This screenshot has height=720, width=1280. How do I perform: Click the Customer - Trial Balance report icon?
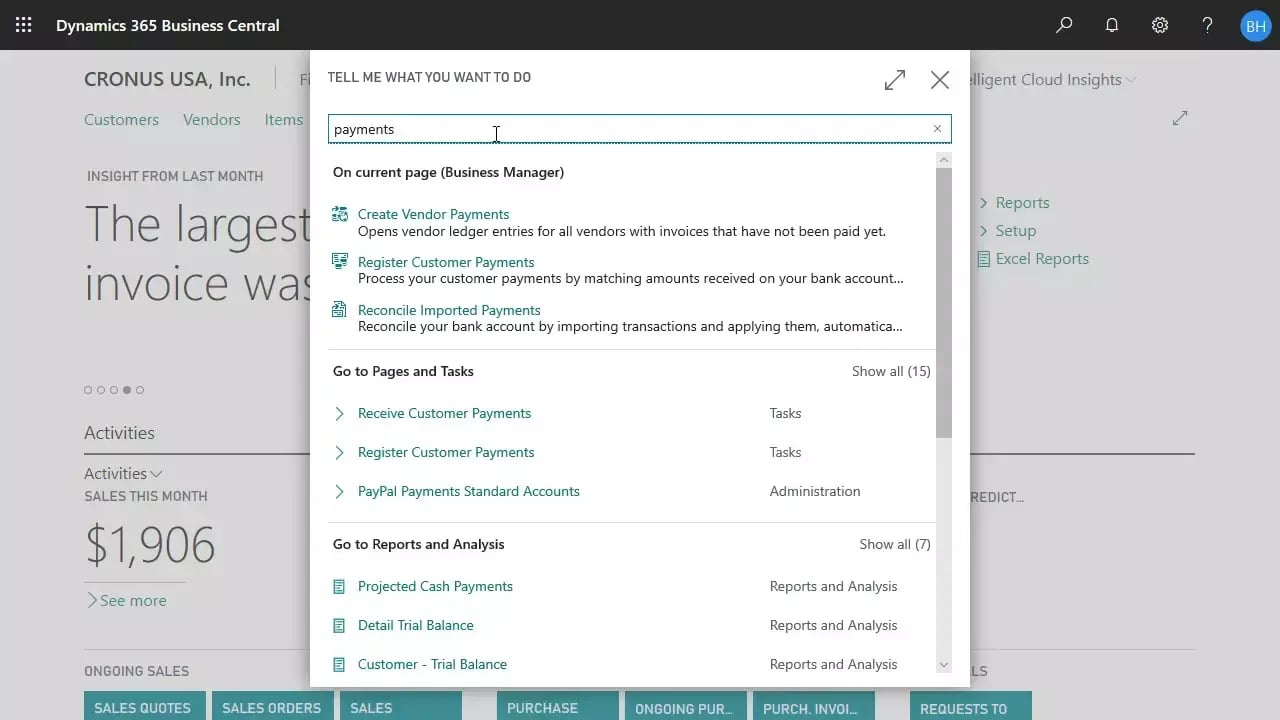339,664
